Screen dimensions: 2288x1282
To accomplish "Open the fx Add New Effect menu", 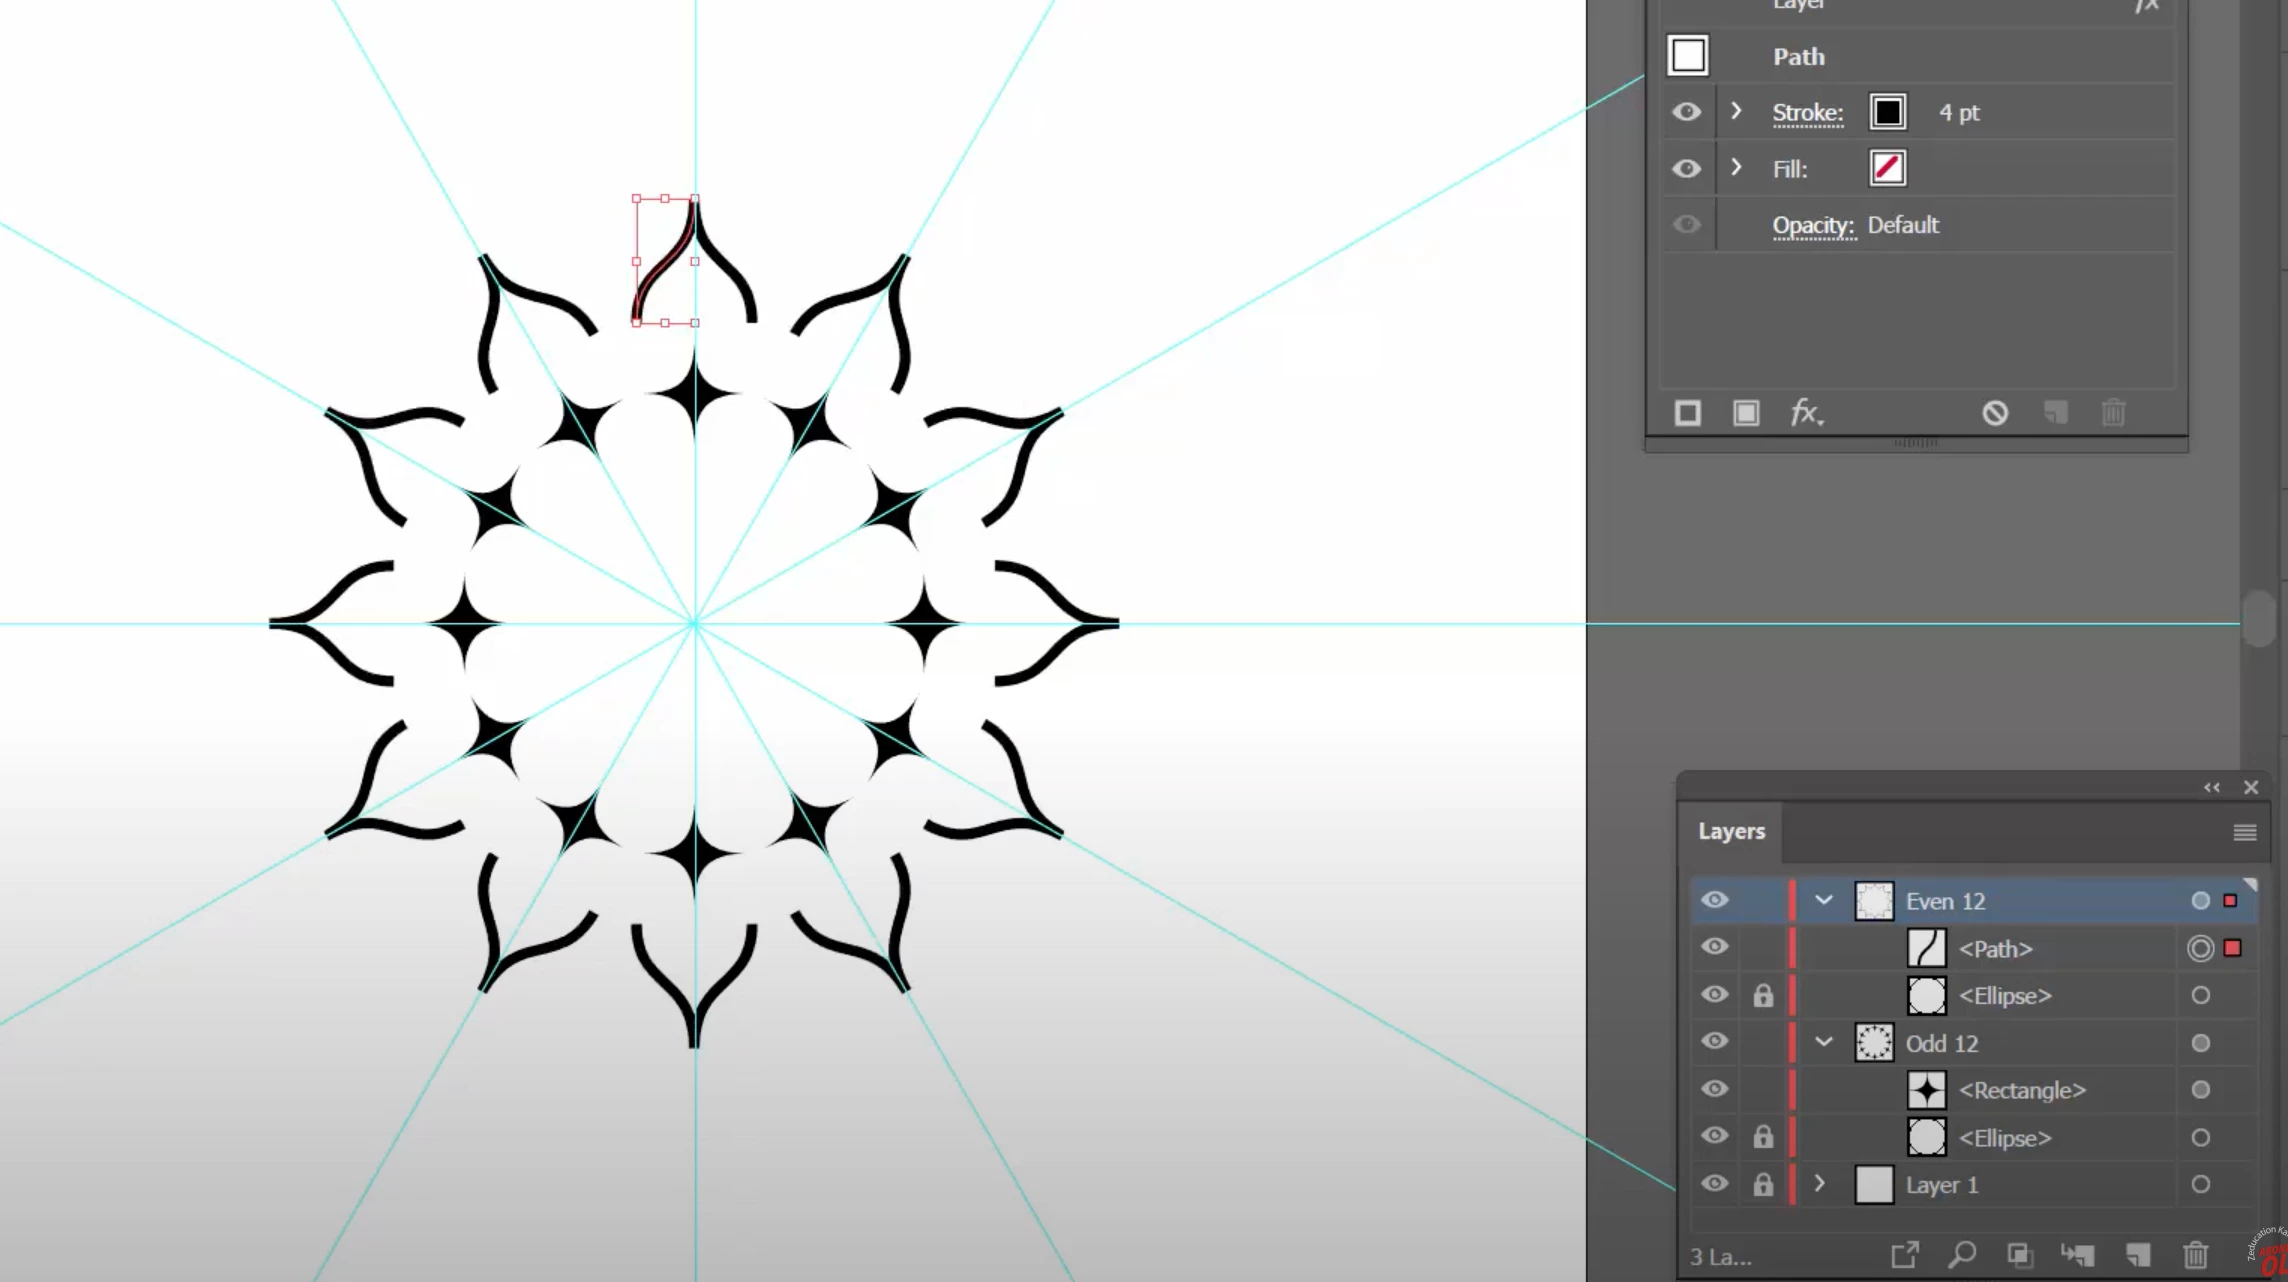I will click(1806, 413).
